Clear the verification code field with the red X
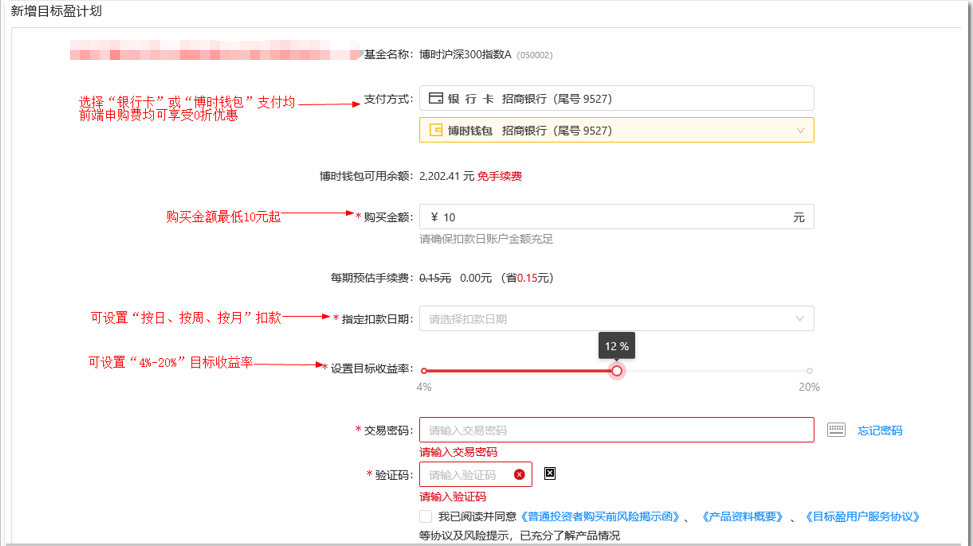Viewport: 973px width, 546px height. (x=519, y=475)
